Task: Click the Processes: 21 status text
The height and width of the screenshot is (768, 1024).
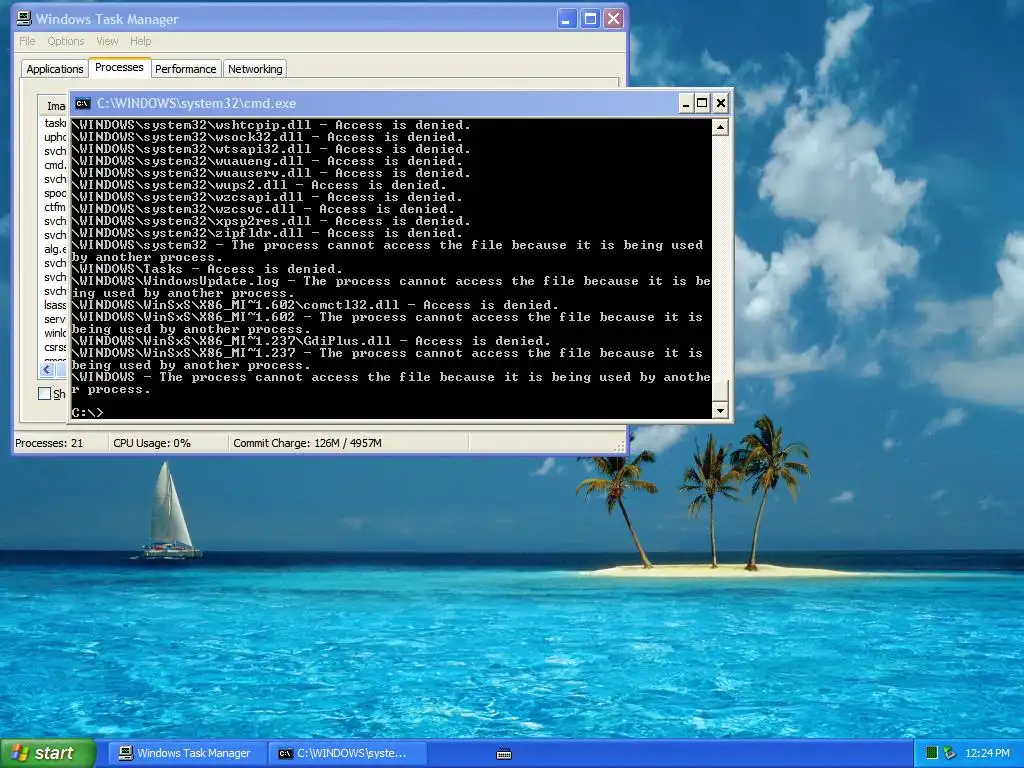Action: 49,443
